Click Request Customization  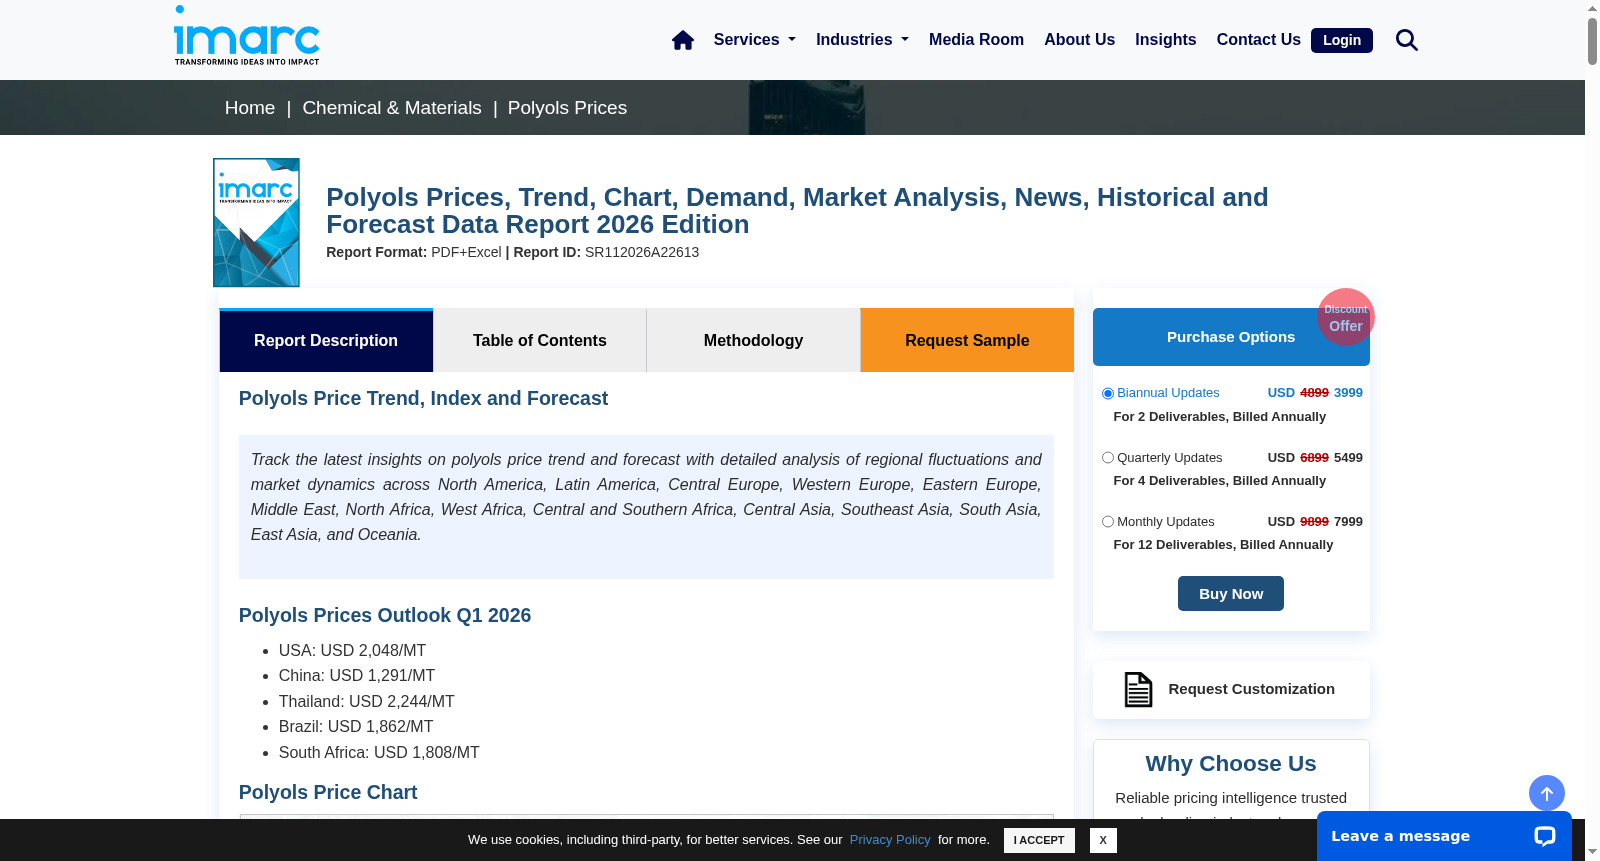(x=1231, y=689)
